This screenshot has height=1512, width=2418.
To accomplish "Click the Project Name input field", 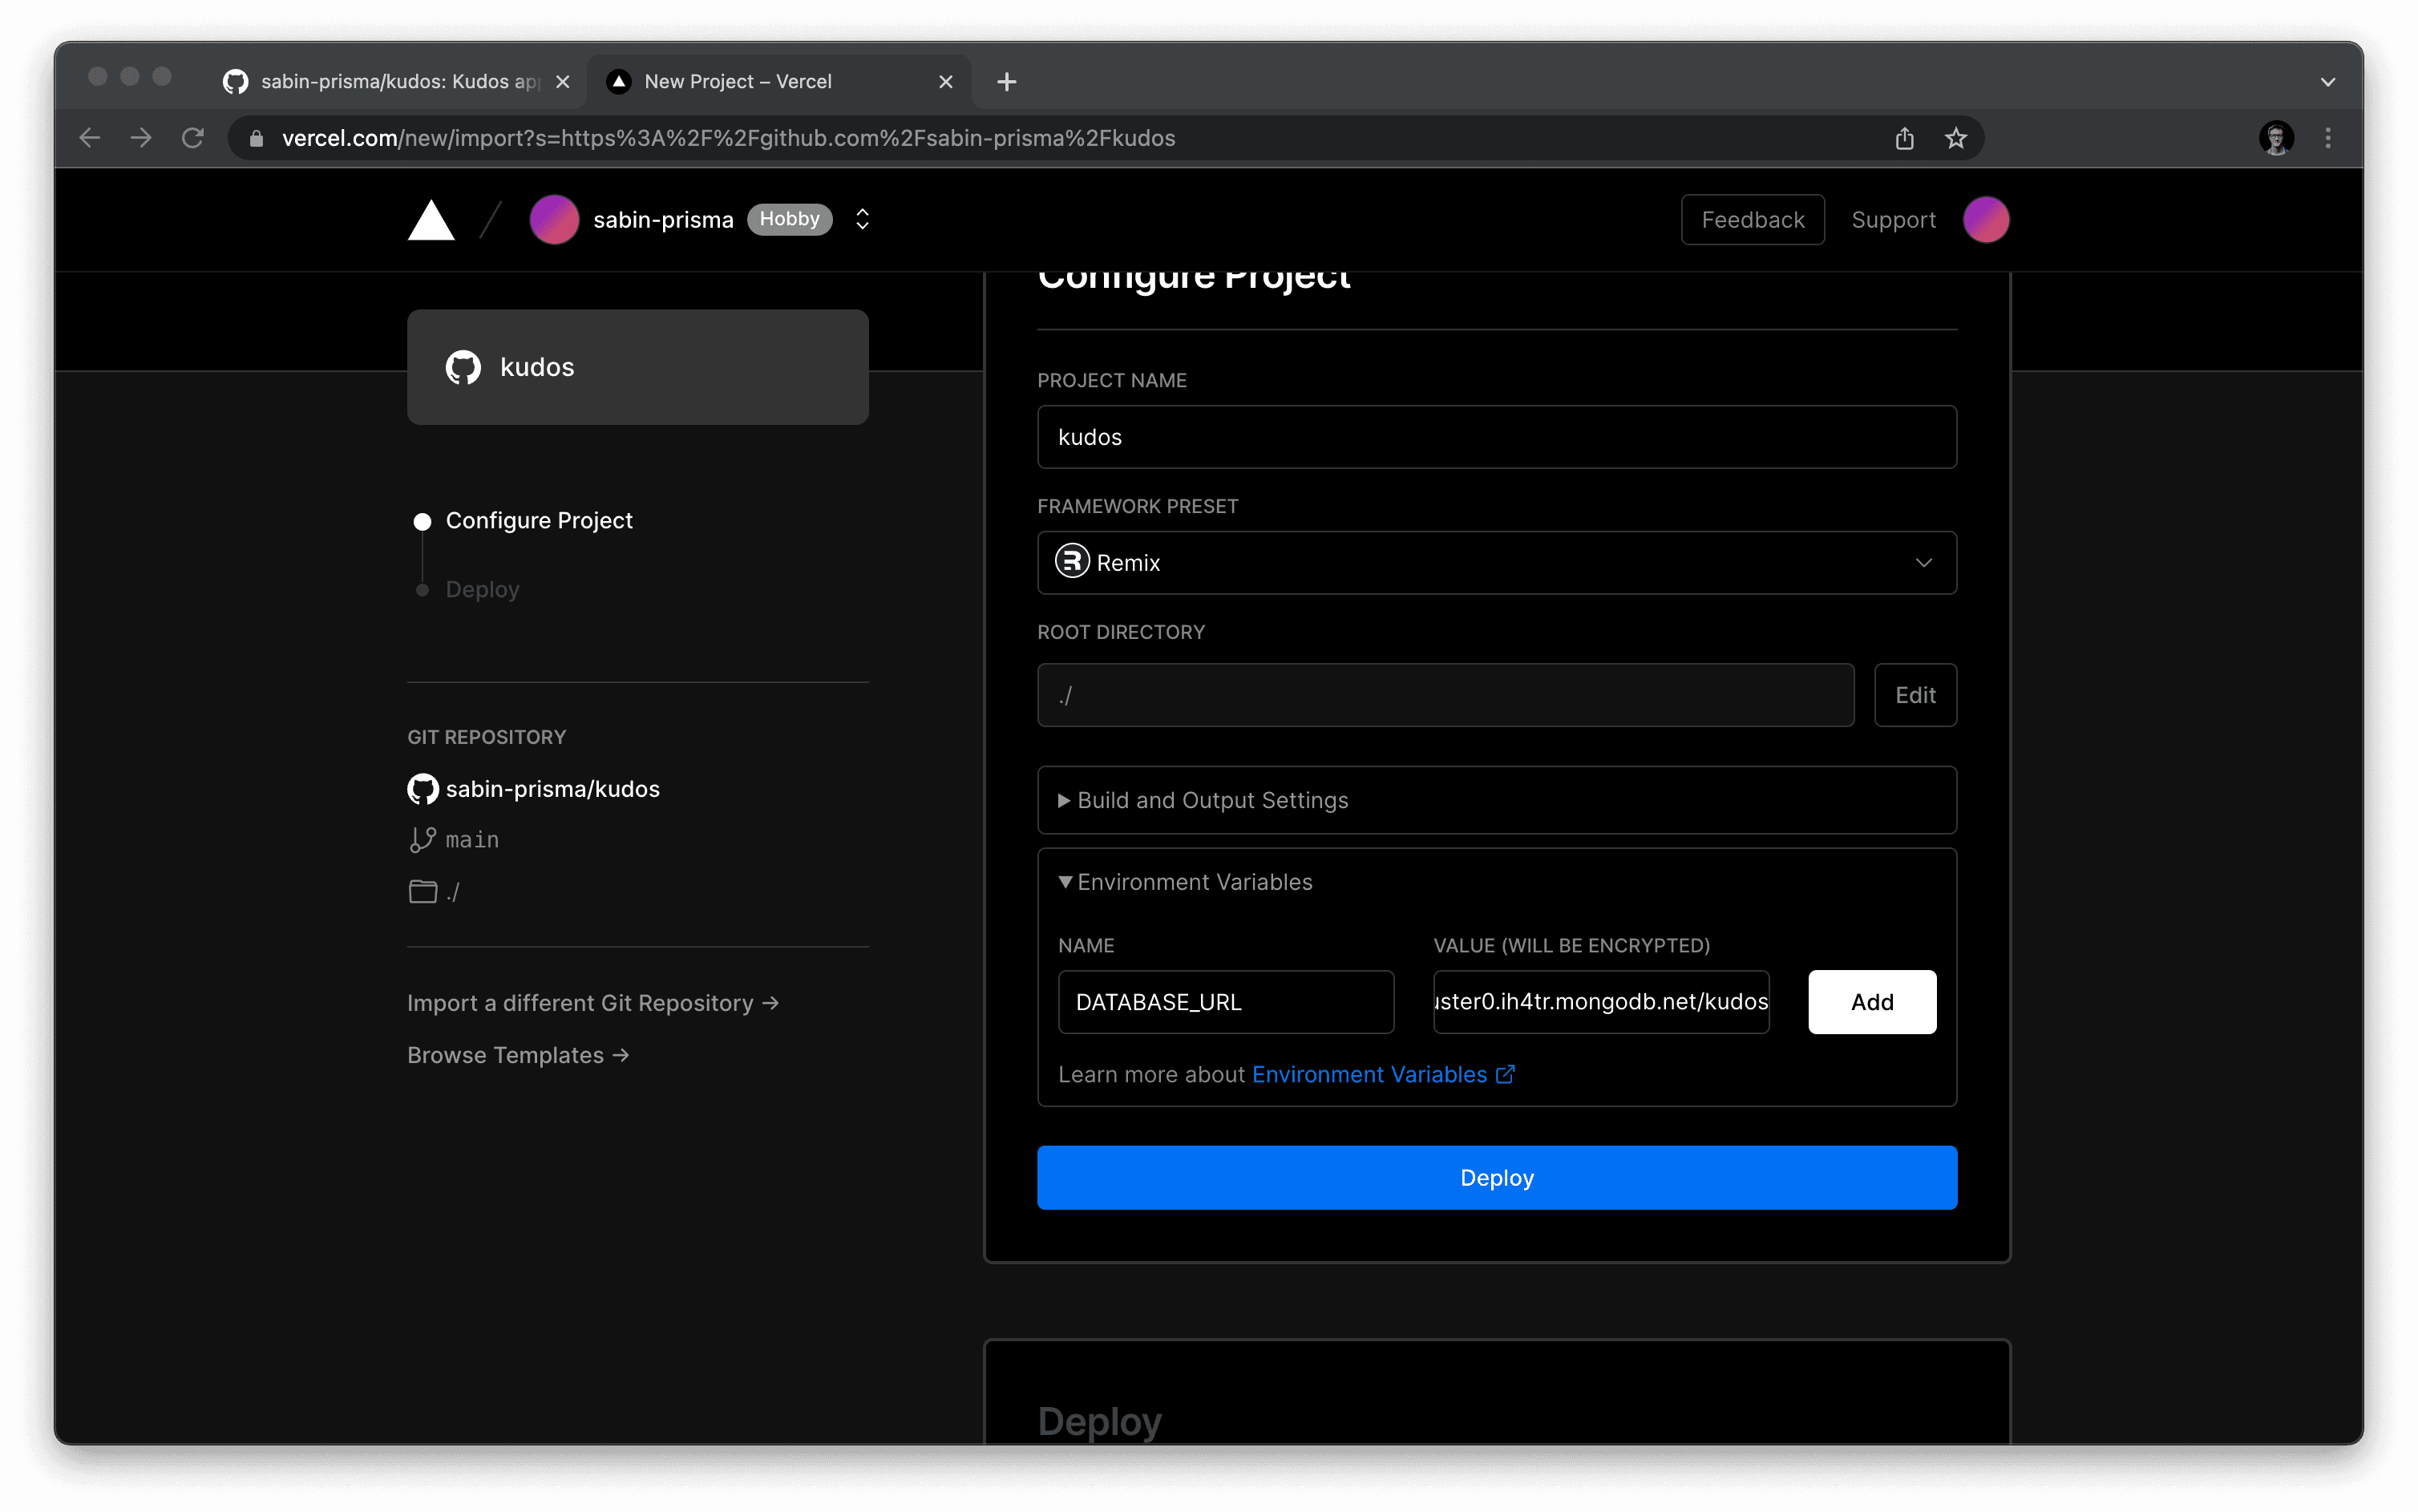I will pyautogui.click(x=1496, y=437).
